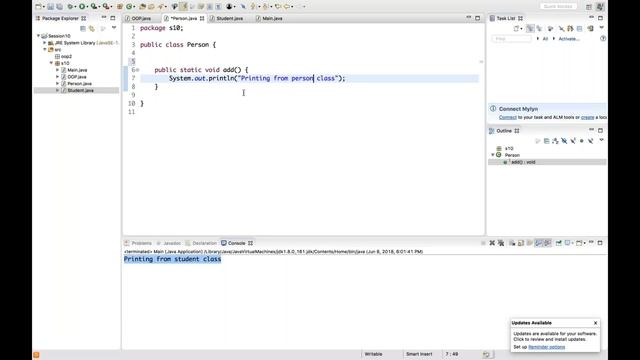The width and height of the screenshot is (640, 360).
Task: Switch to the Student.java editor tab
Action: 229,18
